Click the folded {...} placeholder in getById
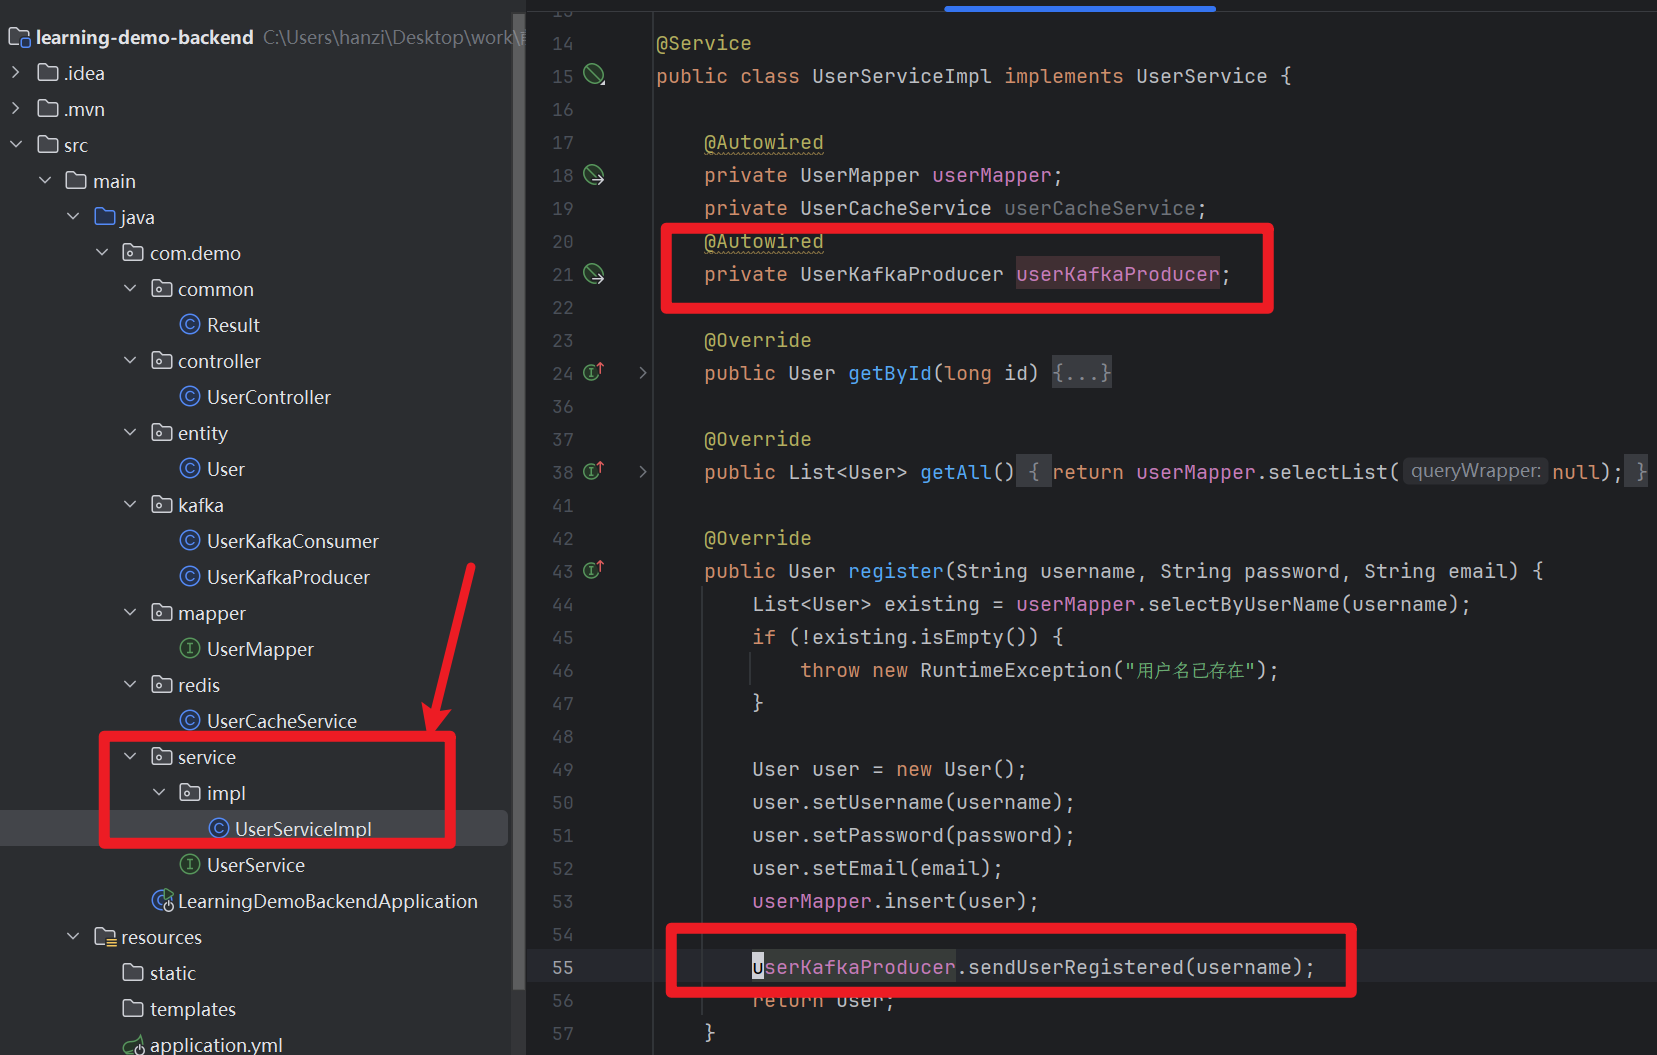1657x1055 pixels. (1081, 373)
